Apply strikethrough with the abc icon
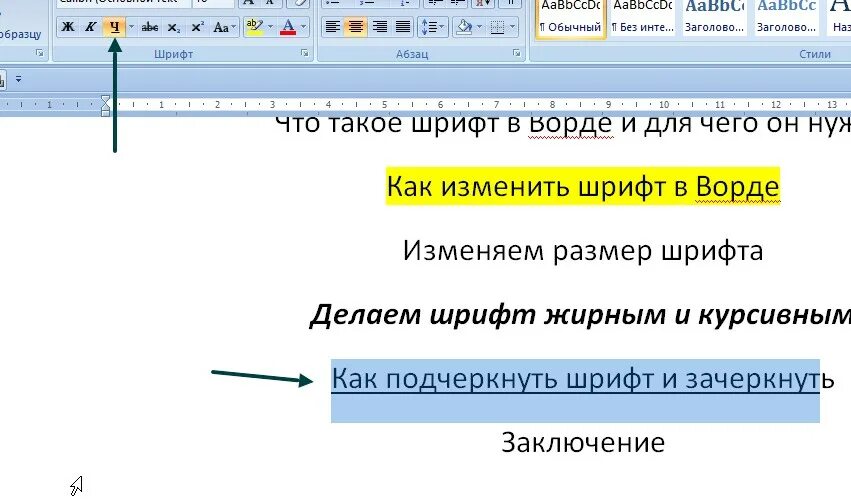Image resolution: width=851 pixels, height=504 pixels. tap(150, 27)
